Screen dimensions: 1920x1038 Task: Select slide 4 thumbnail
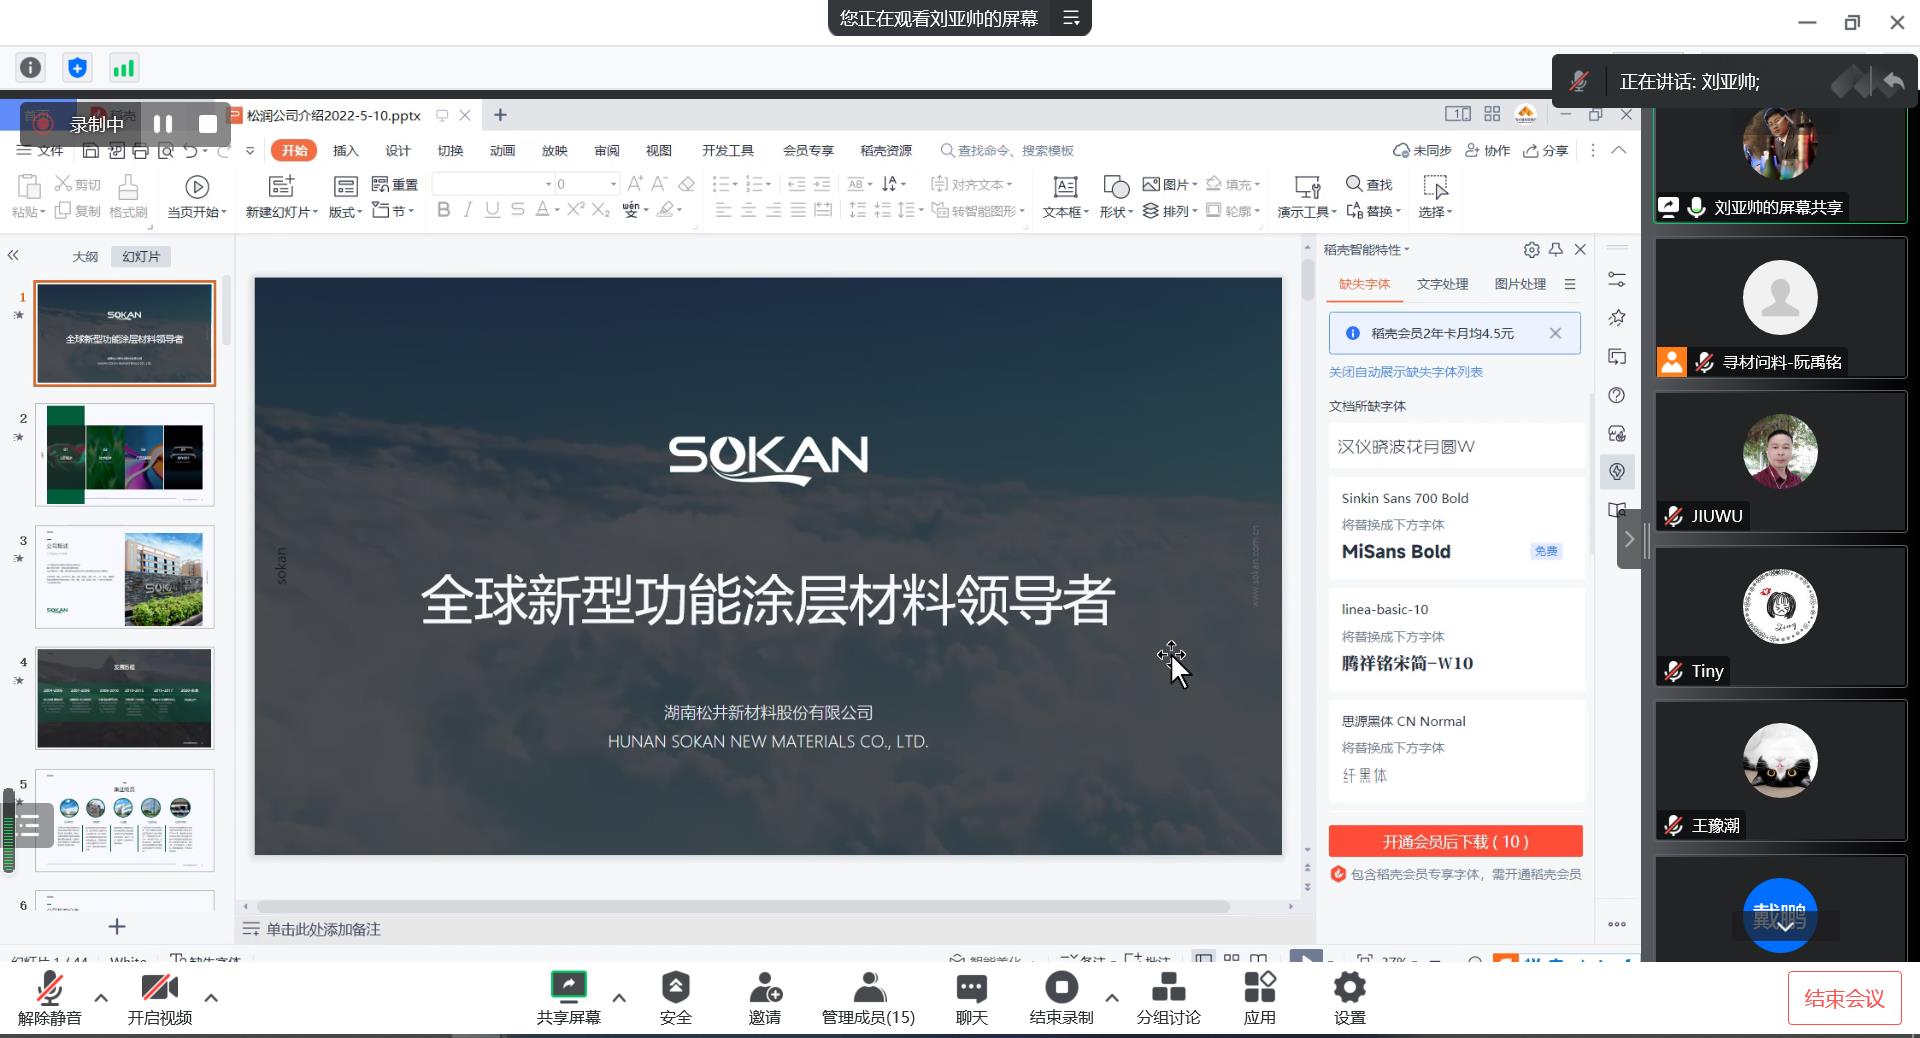pos(125,698)
